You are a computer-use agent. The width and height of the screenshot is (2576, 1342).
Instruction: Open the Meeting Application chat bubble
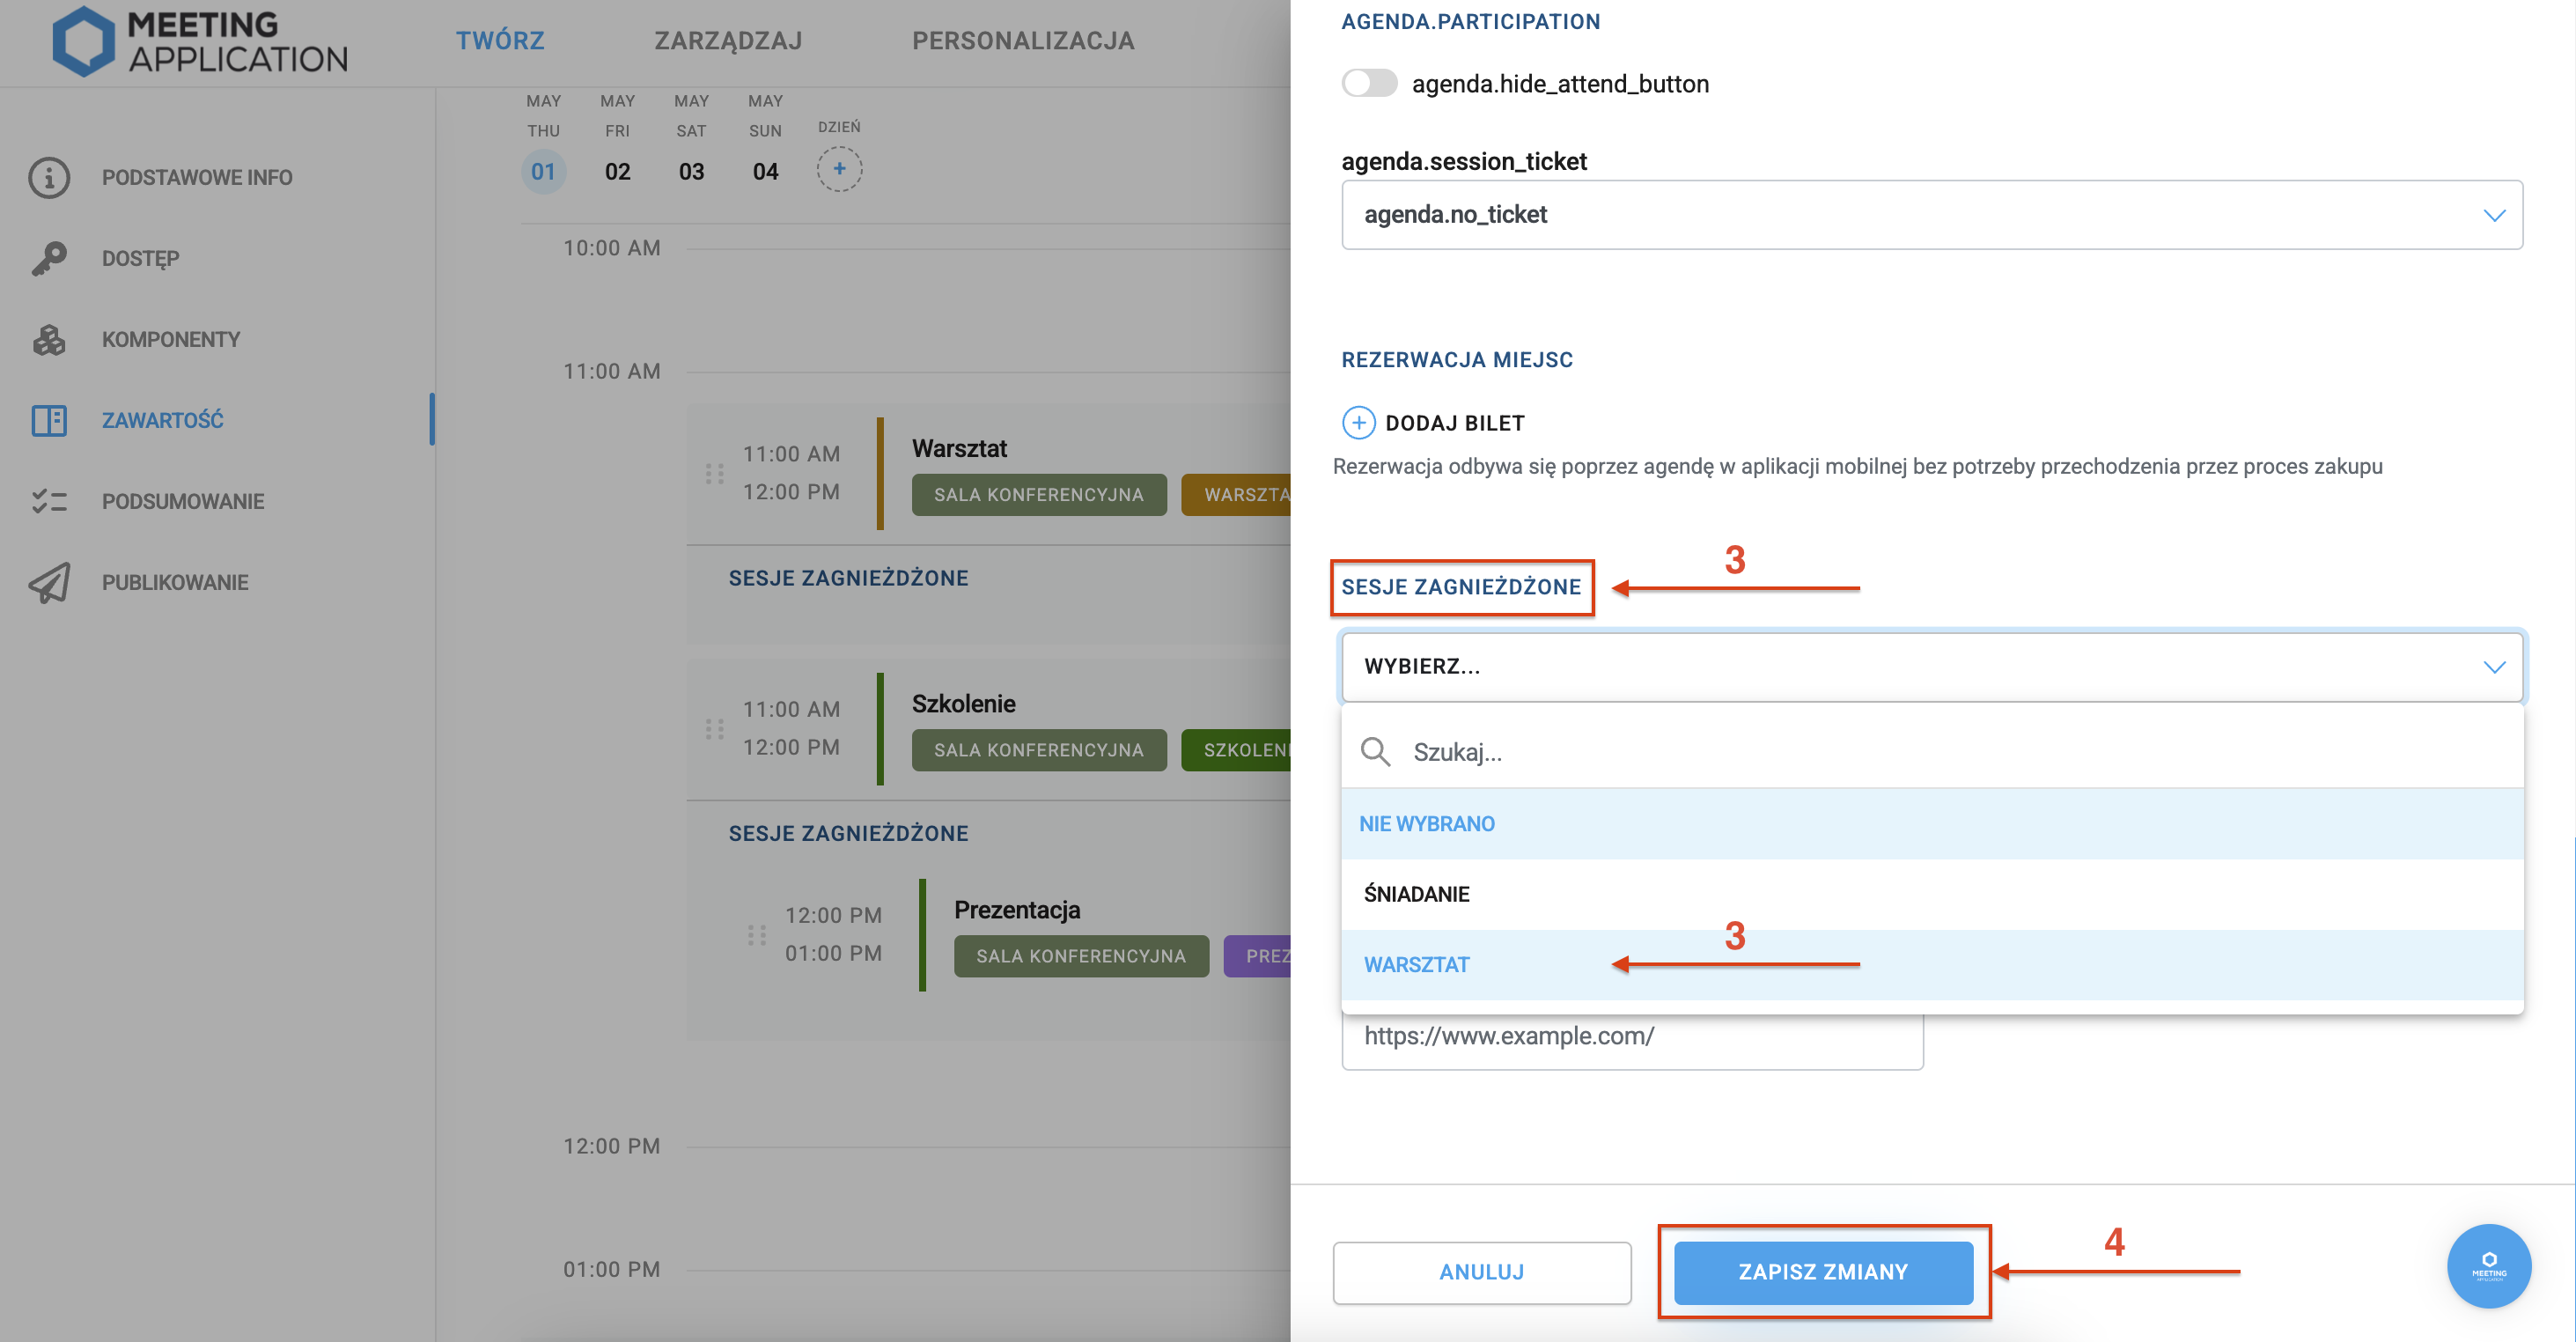point(2488,1265)
